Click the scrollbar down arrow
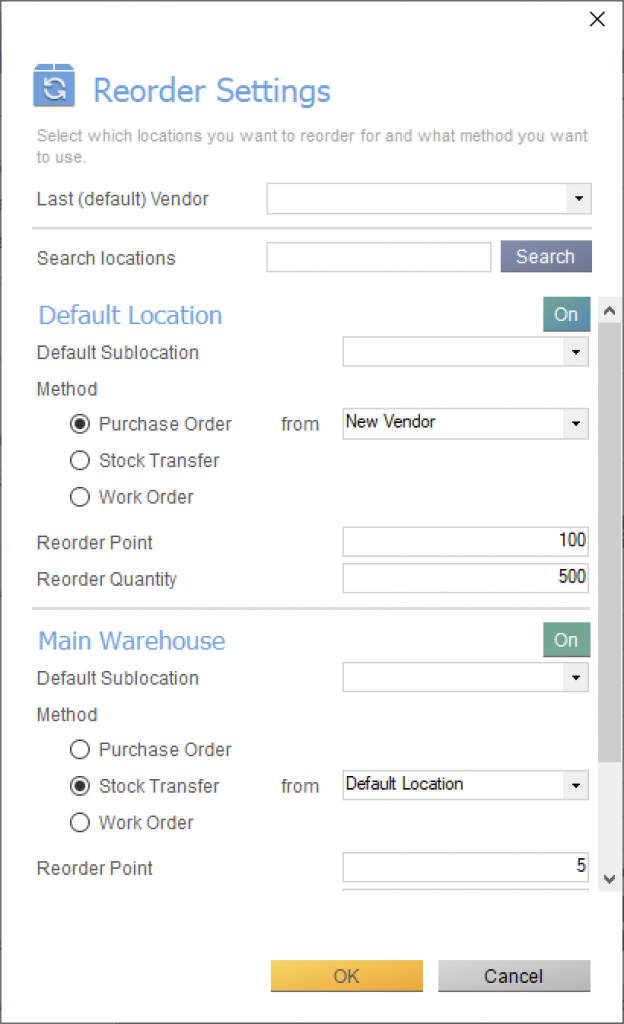 pos(610,879)
